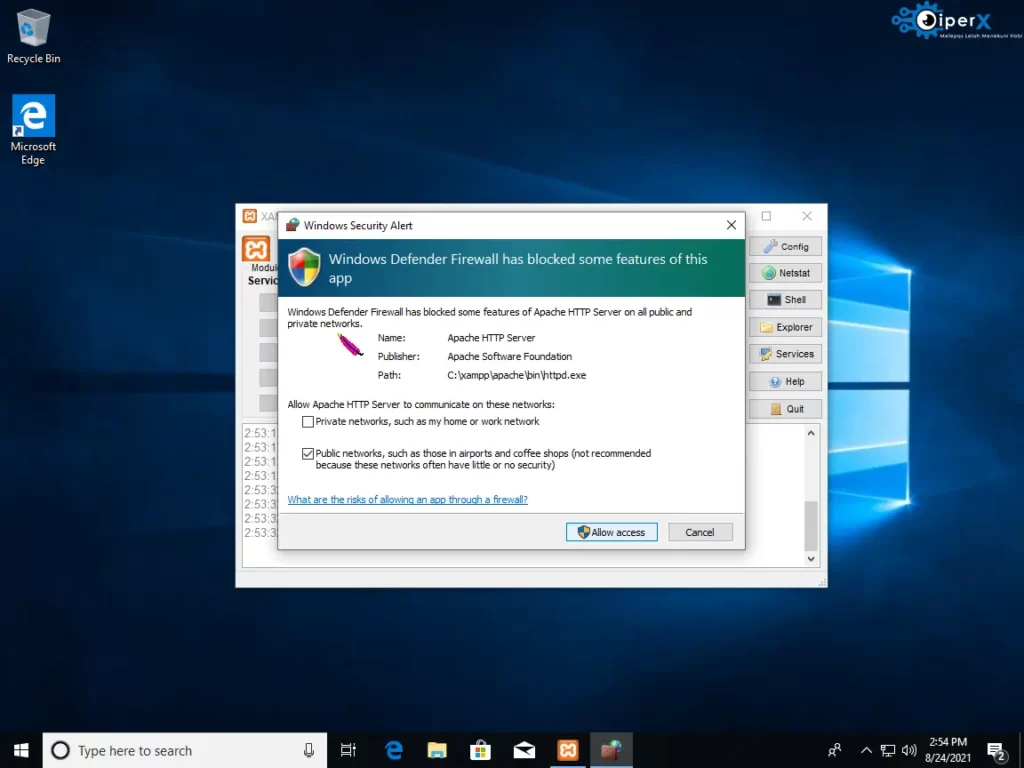Viewport: 1024px width, 768px height.
Task: Open firewall risks help link
Action: click(407, 499)
